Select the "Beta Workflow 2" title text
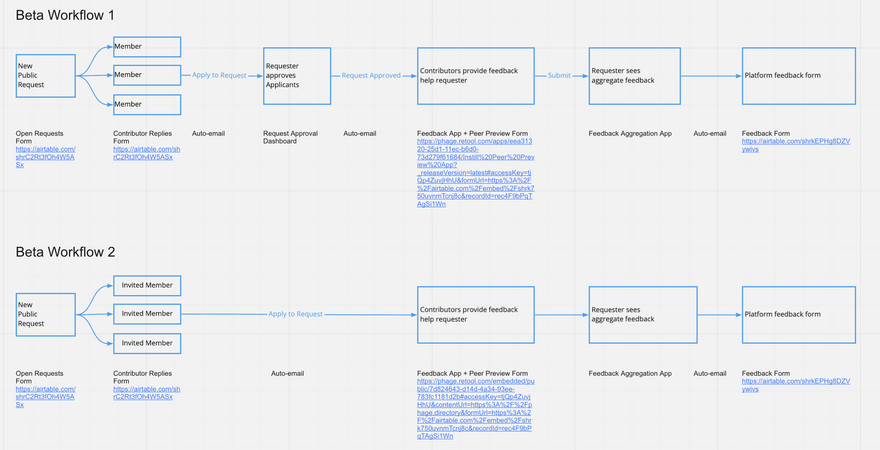Viewport: 880px width, 450px height. [x=66, y=251]
